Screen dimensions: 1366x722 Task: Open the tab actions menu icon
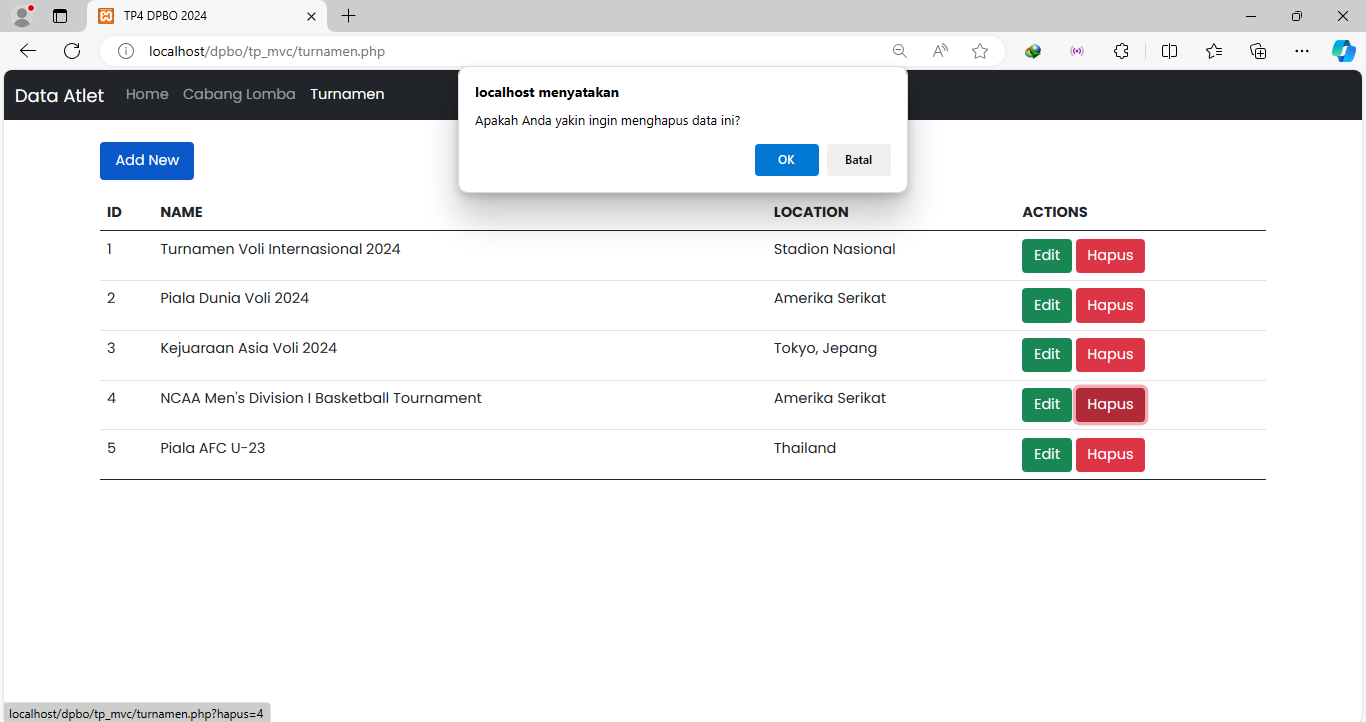tap(60, 16)
